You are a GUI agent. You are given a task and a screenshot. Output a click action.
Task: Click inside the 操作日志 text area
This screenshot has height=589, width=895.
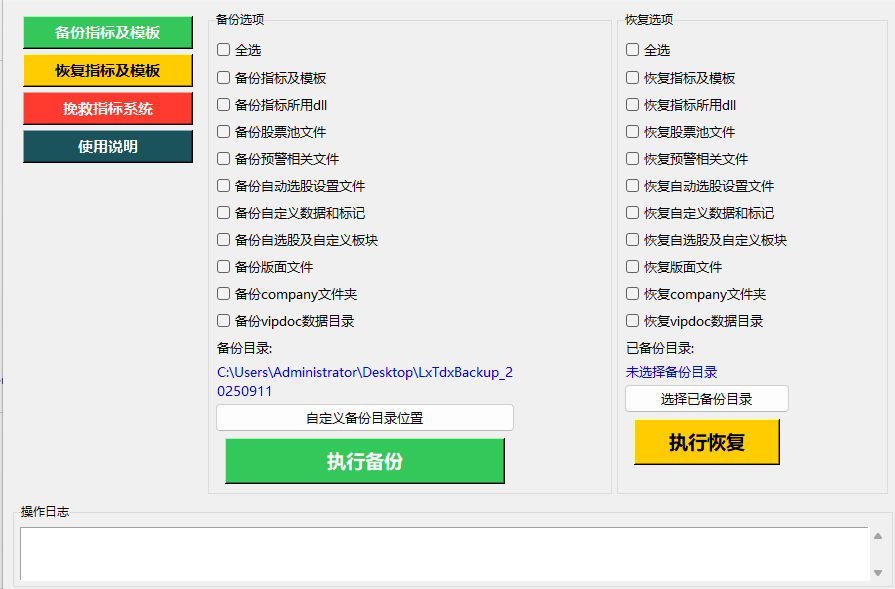point(440,553)
